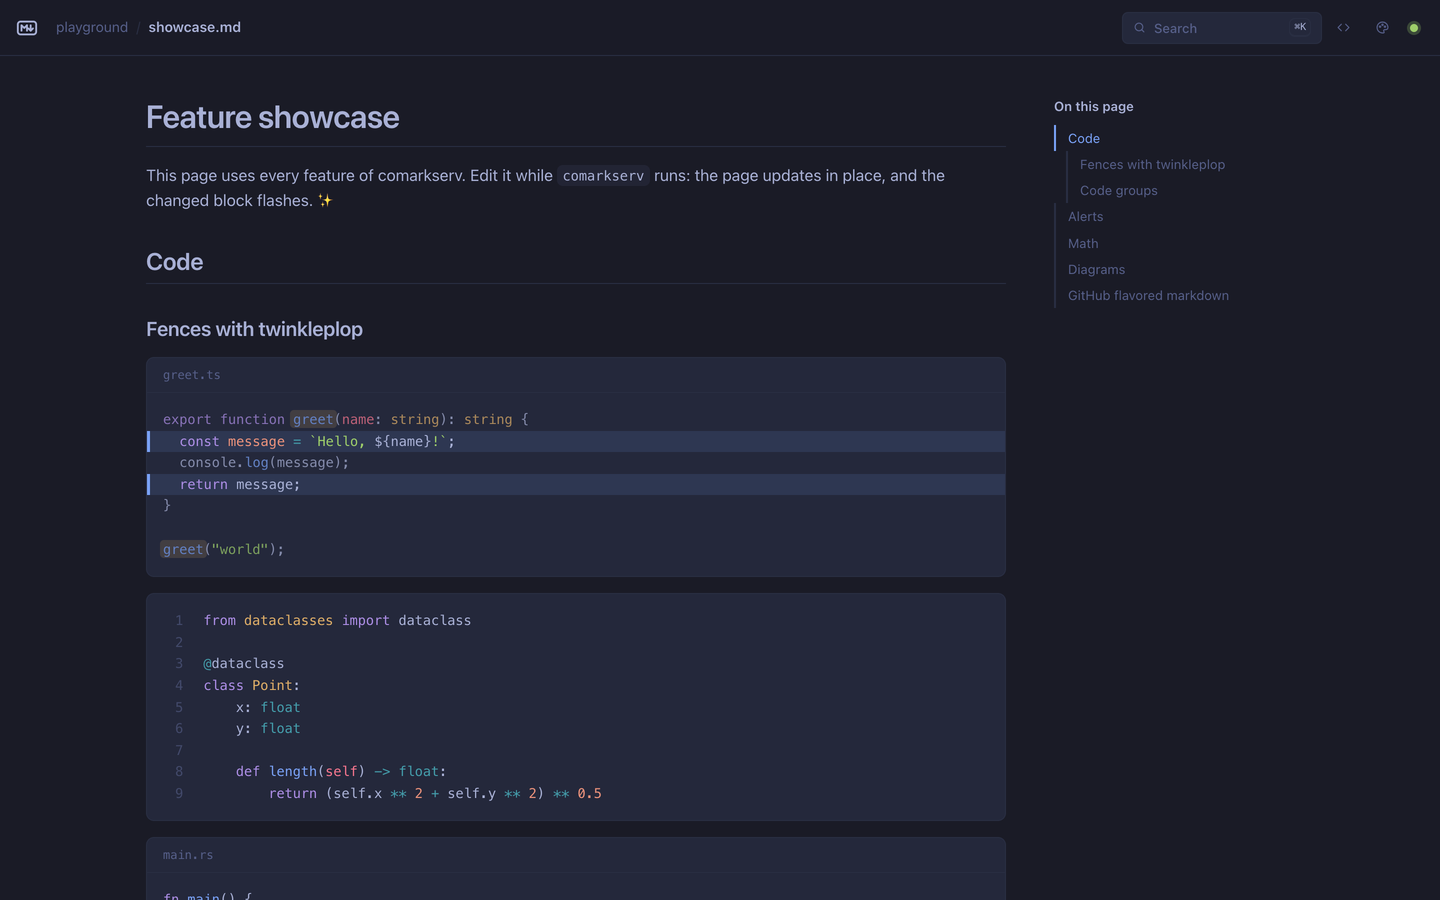
Task: Click the magnifier icon in Search
Action: pos(1139,28)
